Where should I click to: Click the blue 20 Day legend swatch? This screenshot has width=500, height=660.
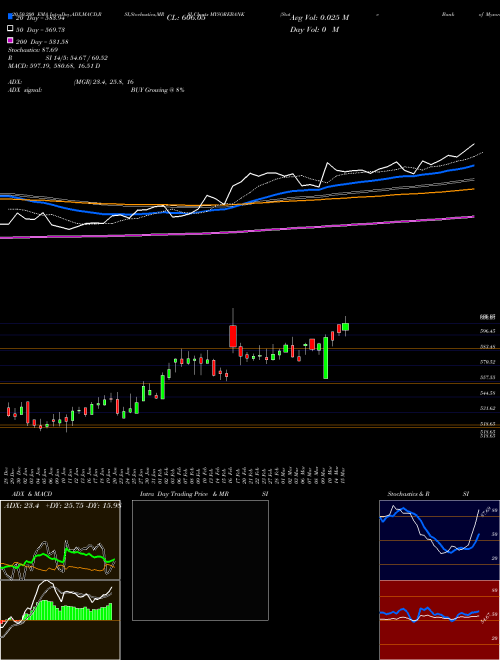click(11, 17)
